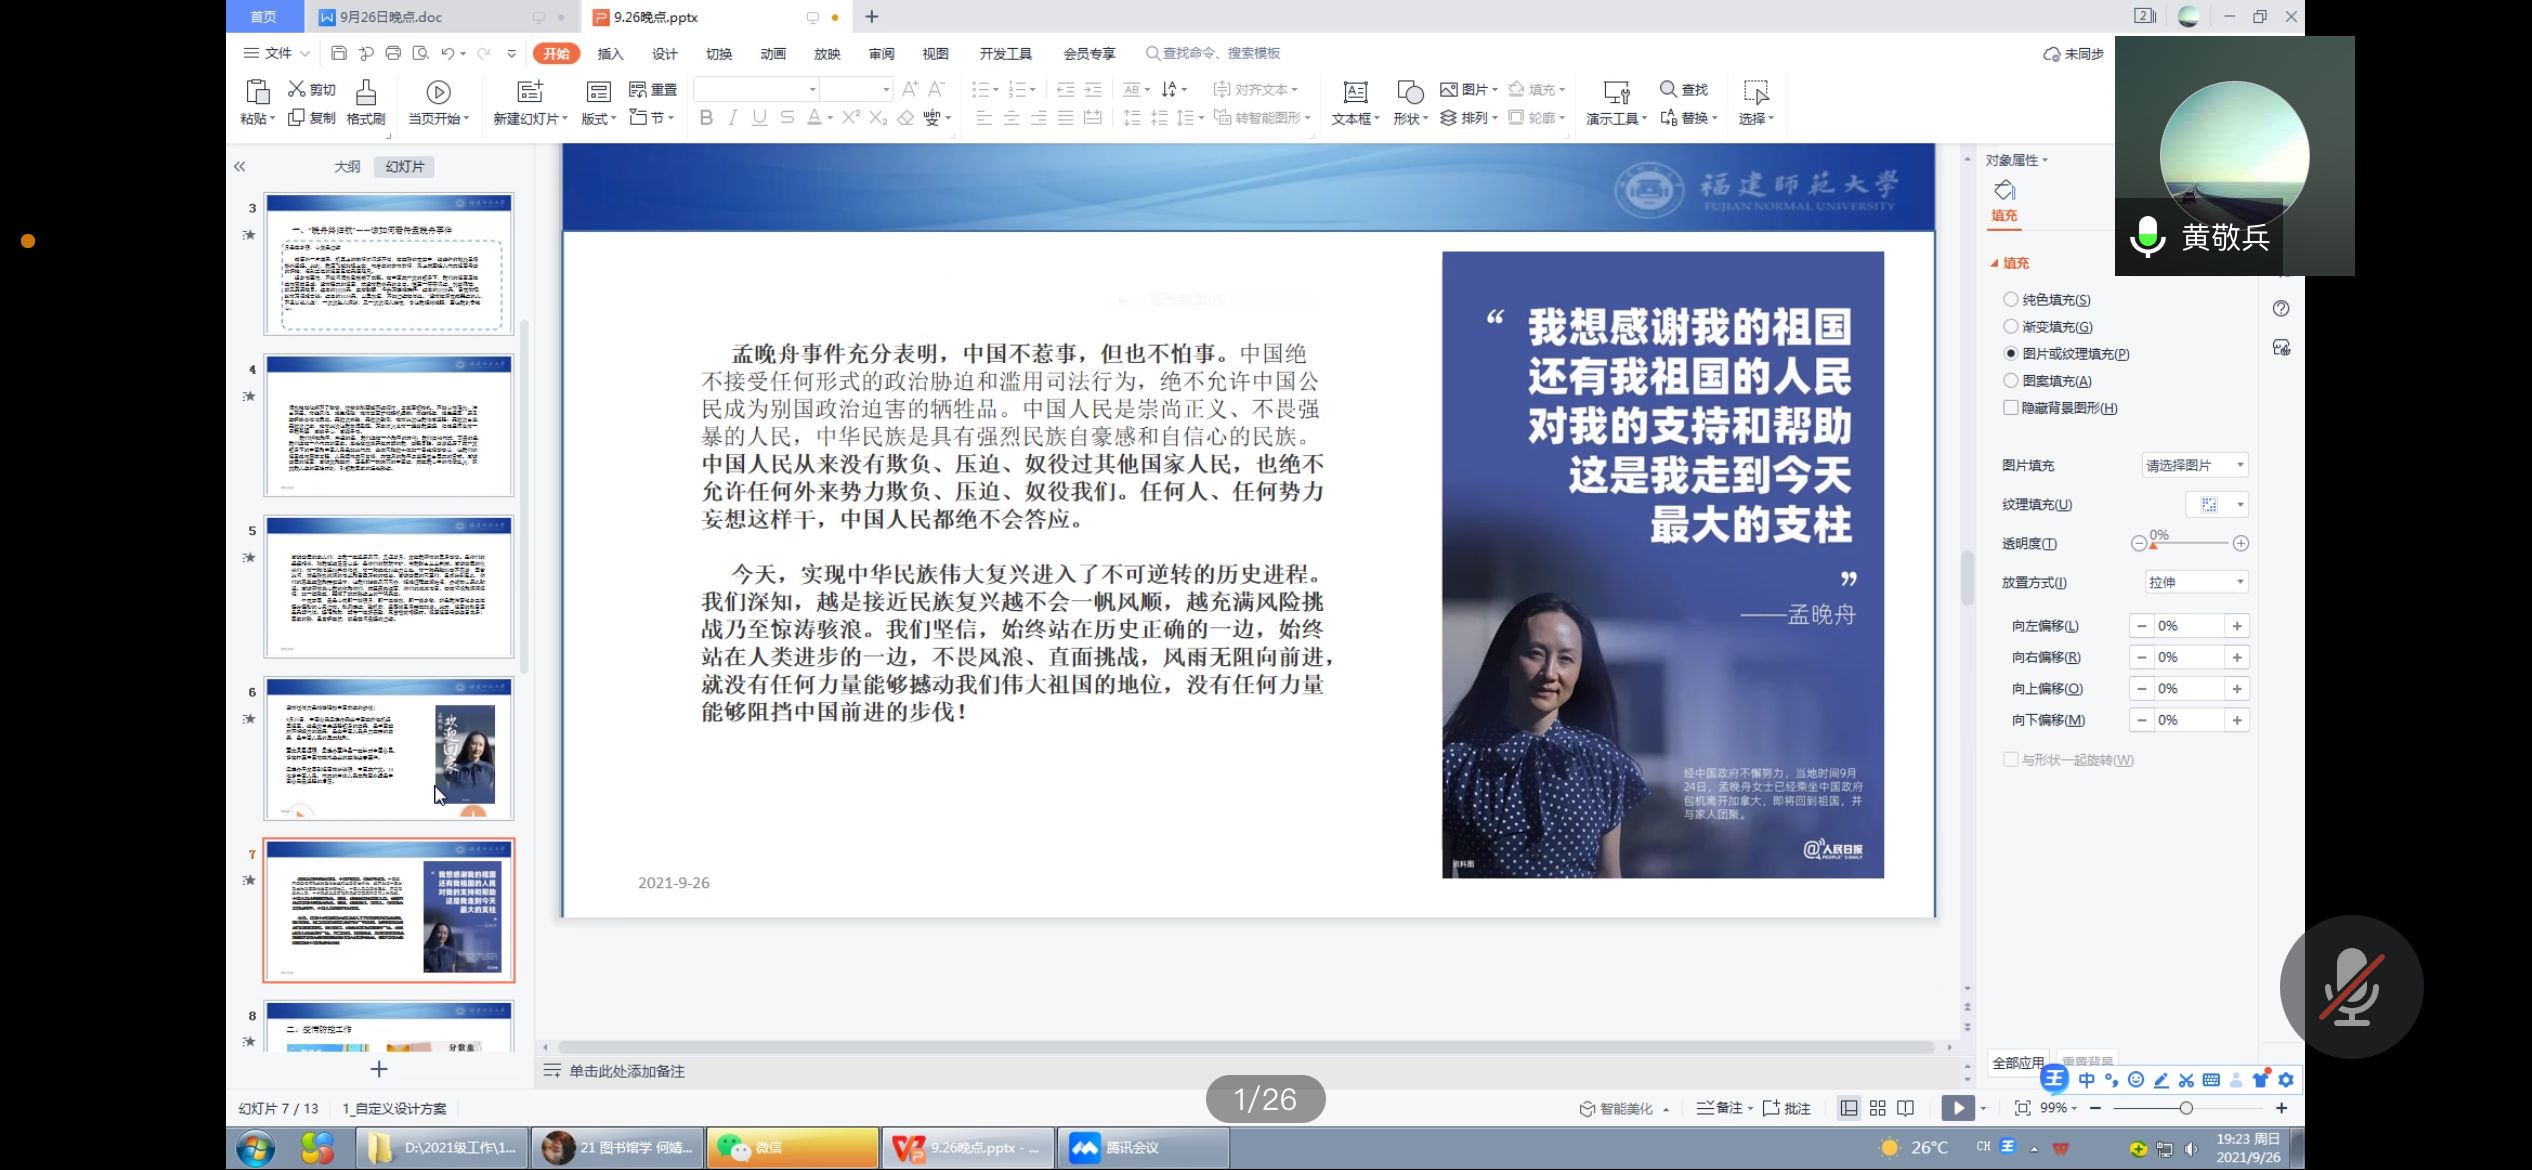Image resolution: width=2532 pixels, height=1170 pixels.
Task: Open the shapes 形状 tool
Action: [1410, 93]
